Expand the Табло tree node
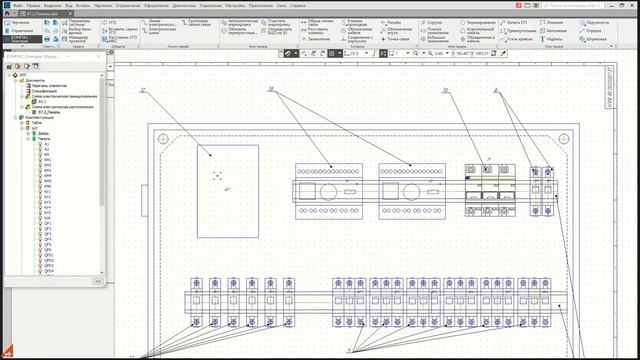Screen dimensions: 640x360 22,122
